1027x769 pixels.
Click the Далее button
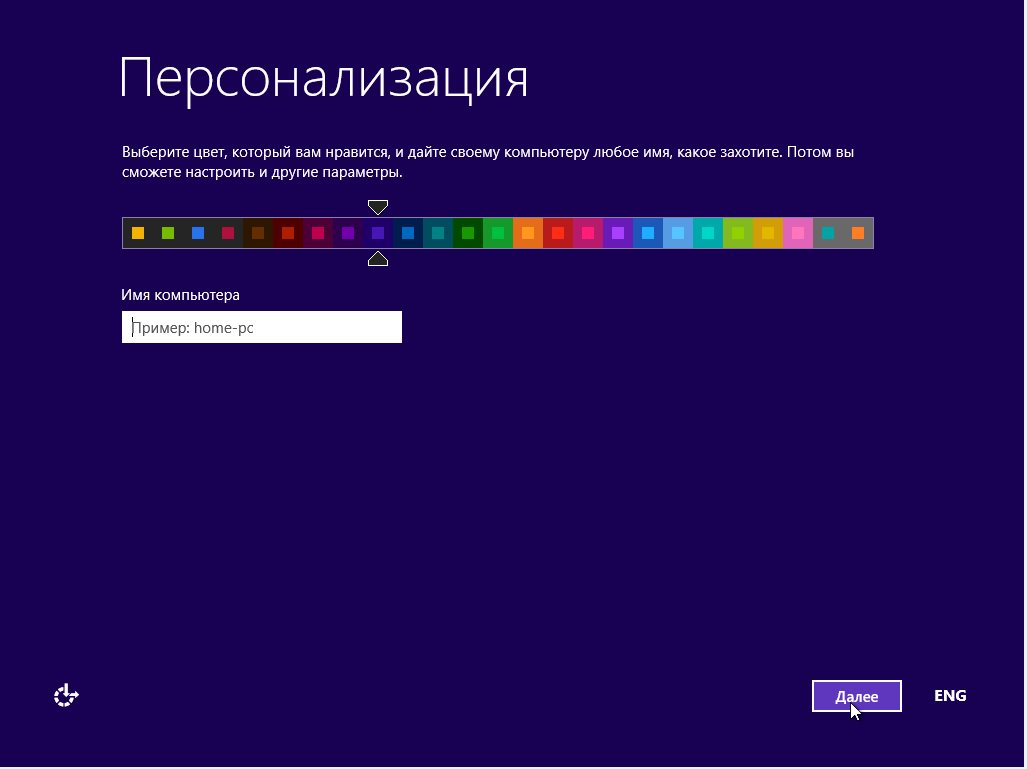[x=859, y=698]
